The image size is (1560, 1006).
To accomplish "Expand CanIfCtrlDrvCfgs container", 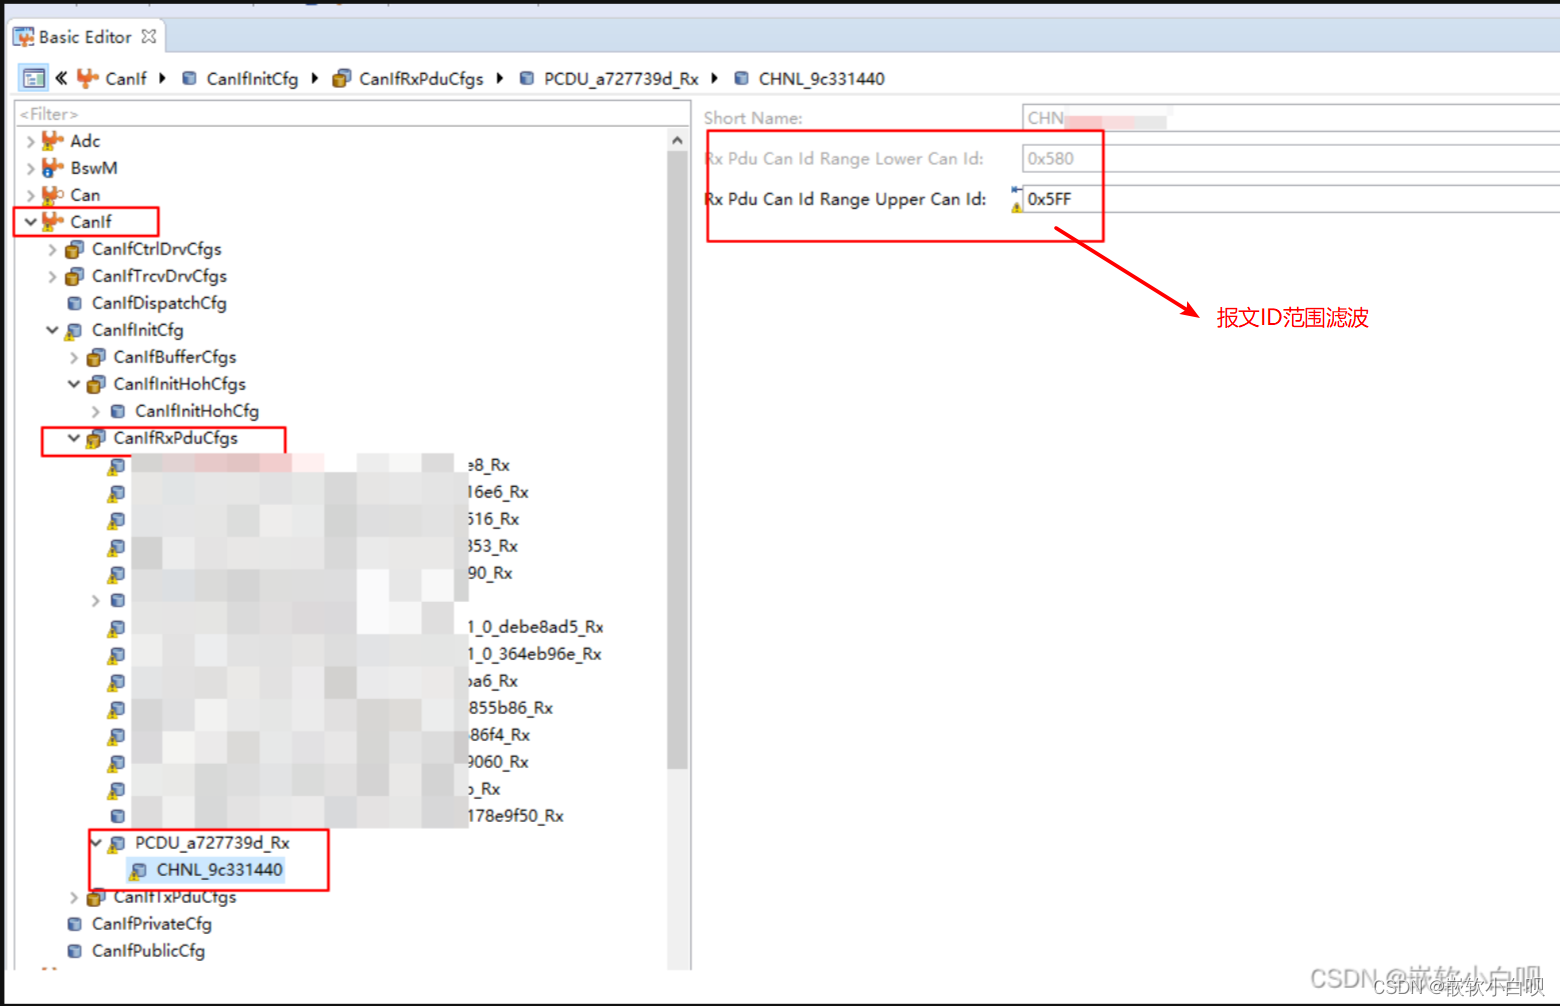I will click(x=52, y=249).
